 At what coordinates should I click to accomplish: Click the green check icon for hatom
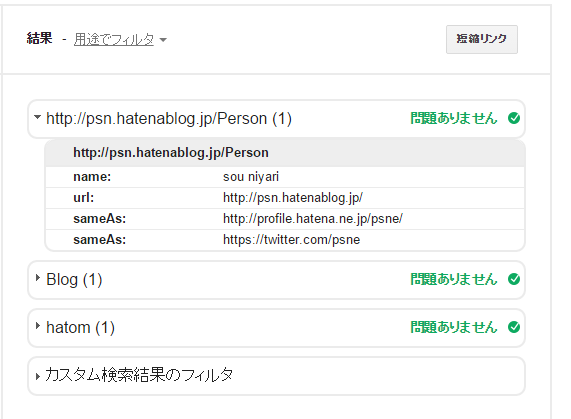tap(514, 327)
